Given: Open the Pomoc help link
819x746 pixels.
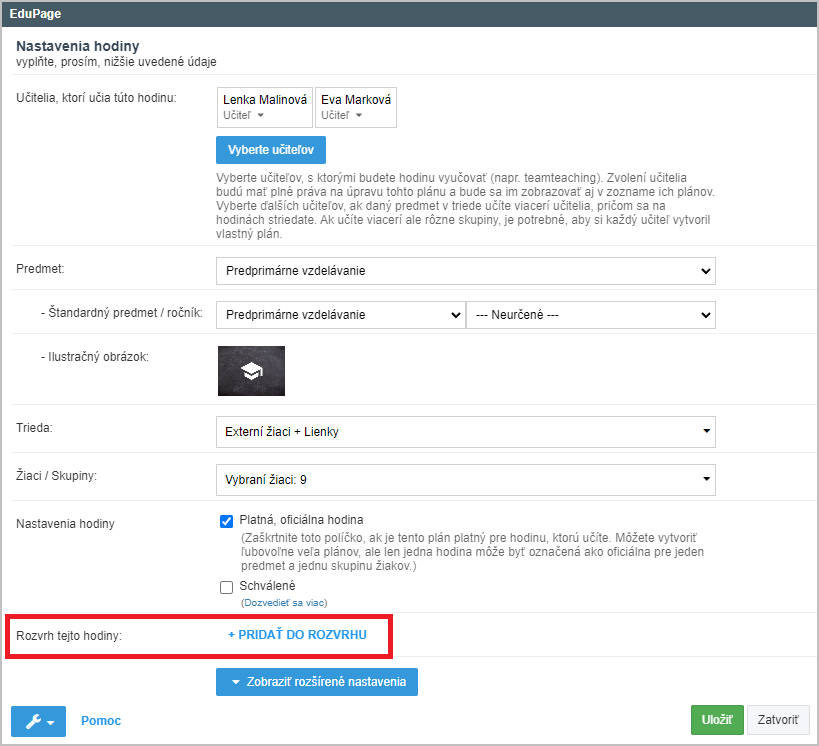Looking at the screenshot, I should (101, 721).
